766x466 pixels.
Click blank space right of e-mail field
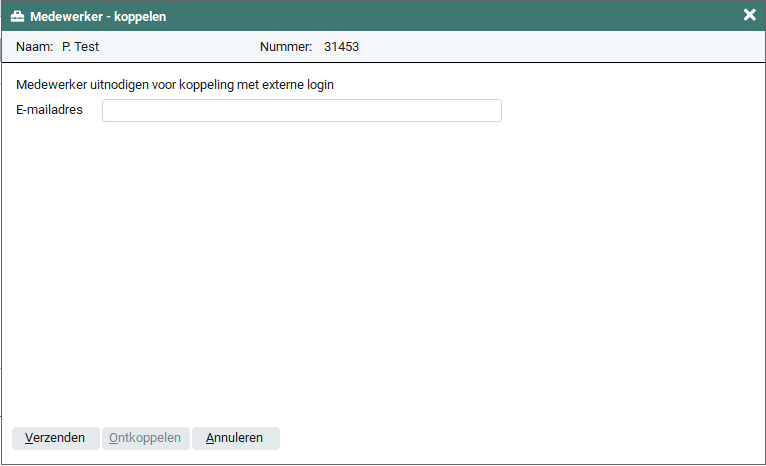(x=630, y=110)
